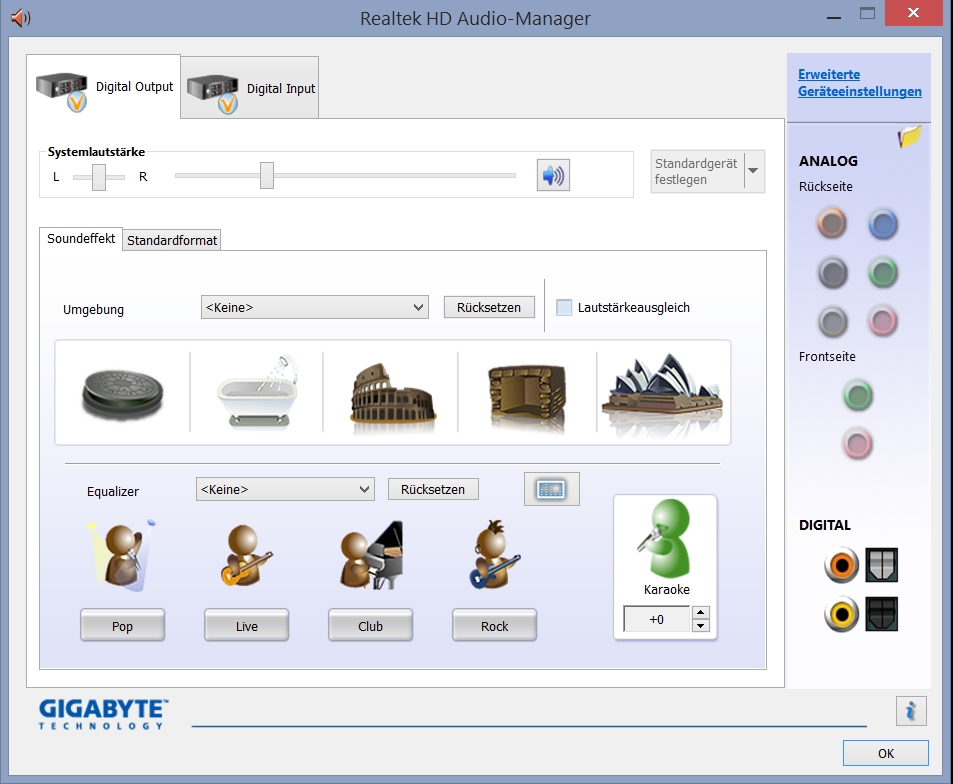Click the pink front panel jack
This screenshot has height=784, width=953.
pos(858,444)
